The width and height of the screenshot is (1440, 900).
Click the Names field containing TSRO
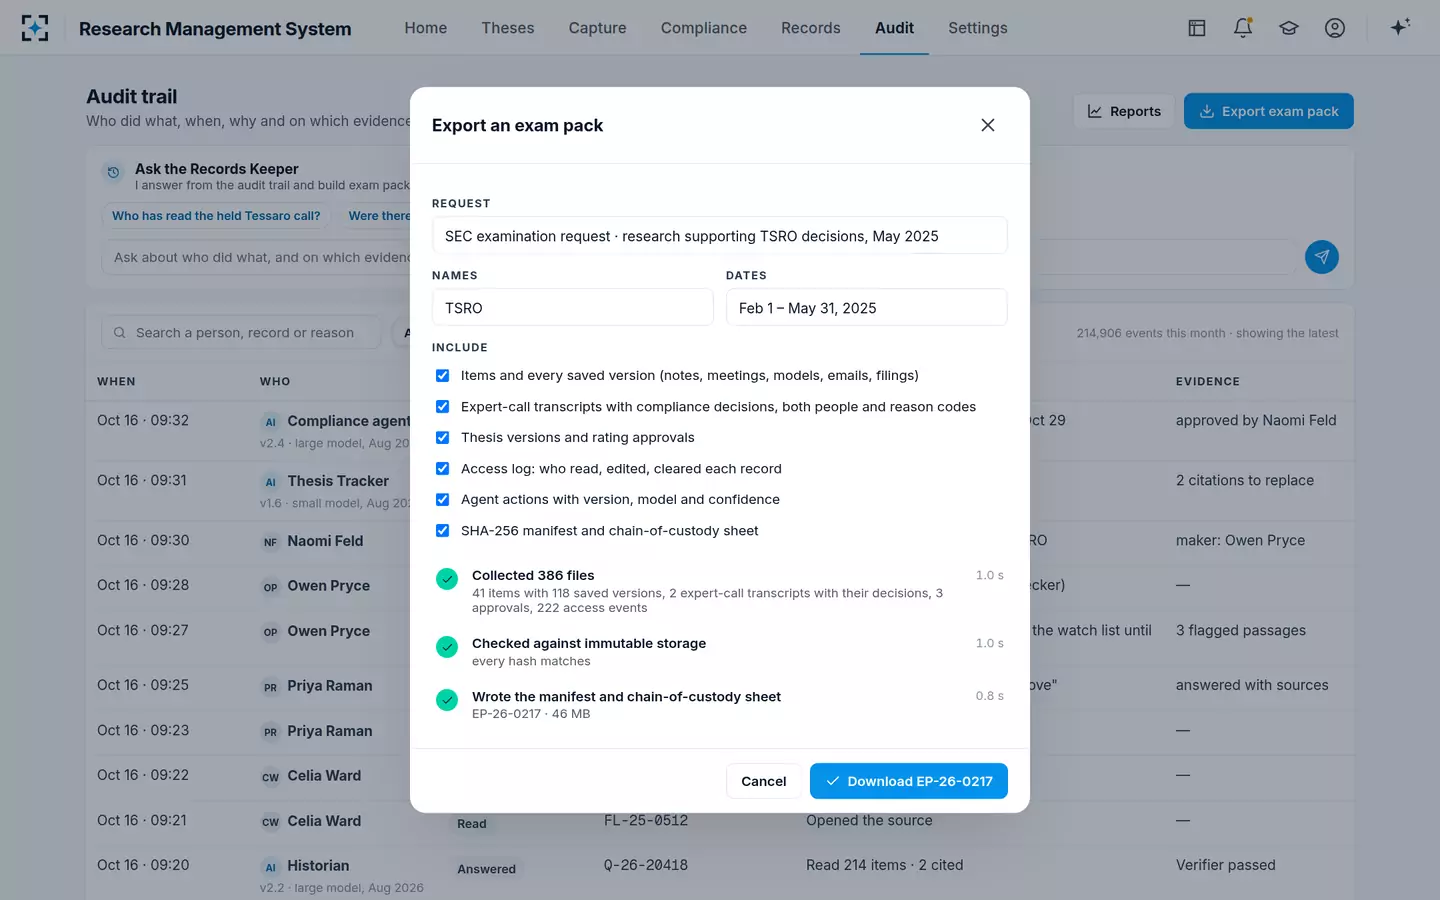[x=573, y=307]
